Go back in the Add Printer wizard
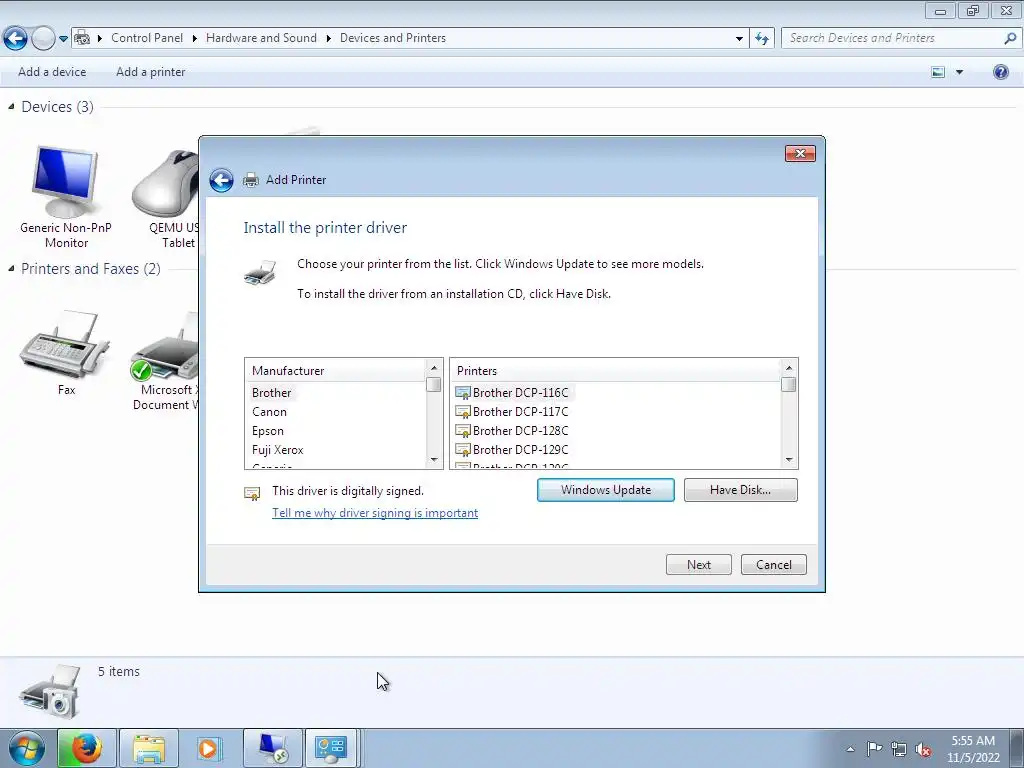1024x768 pixels. point(221,180)
